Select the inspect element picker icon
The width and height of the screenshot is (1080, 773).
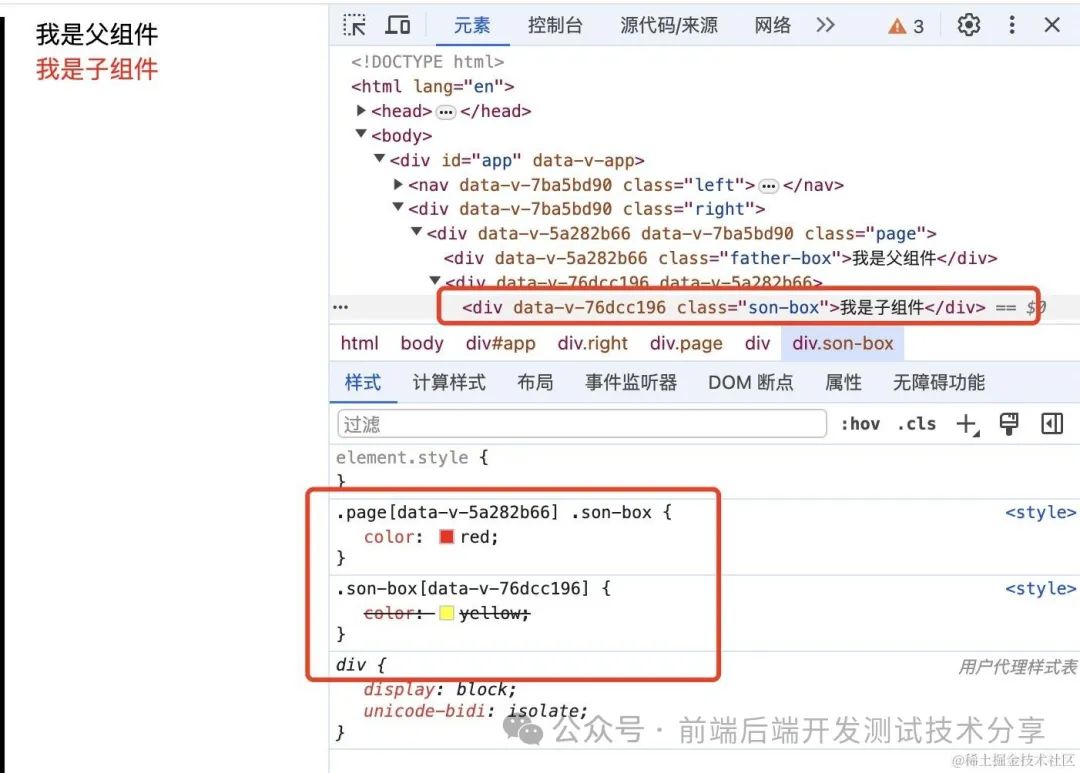[355, 25]
